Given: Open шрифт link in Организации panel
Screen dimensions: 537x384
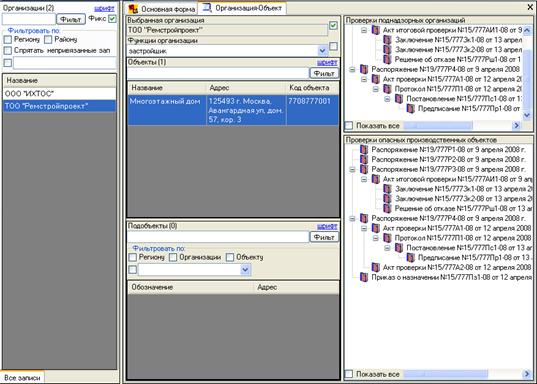Looking at the screenshot, I should point(104,9).
